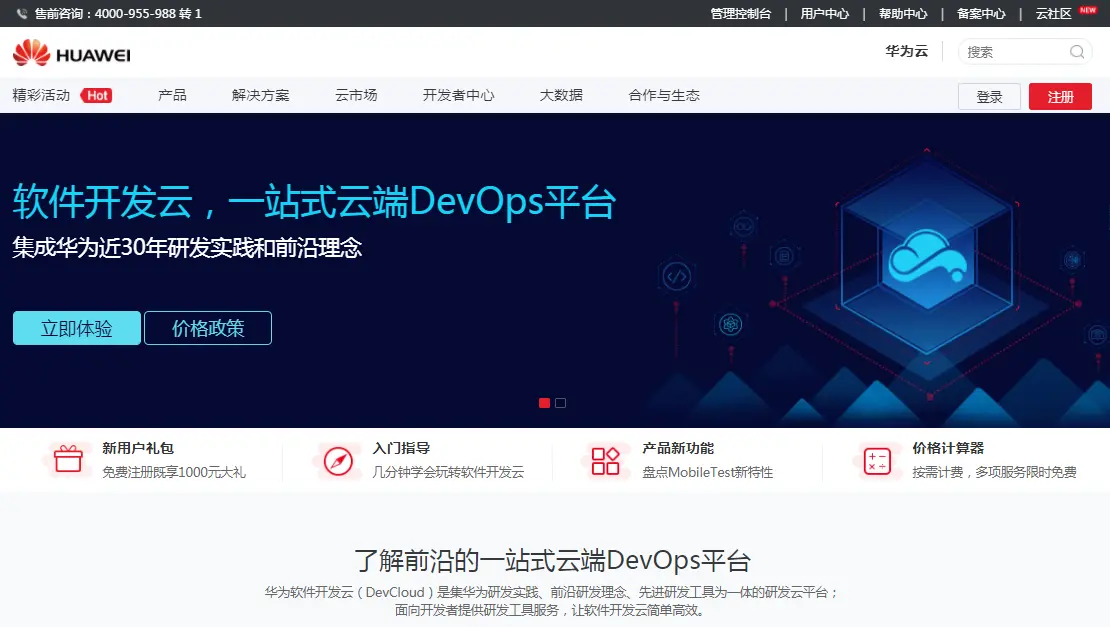Click the calculator icon for 价格计算器

tap(877, 461)
